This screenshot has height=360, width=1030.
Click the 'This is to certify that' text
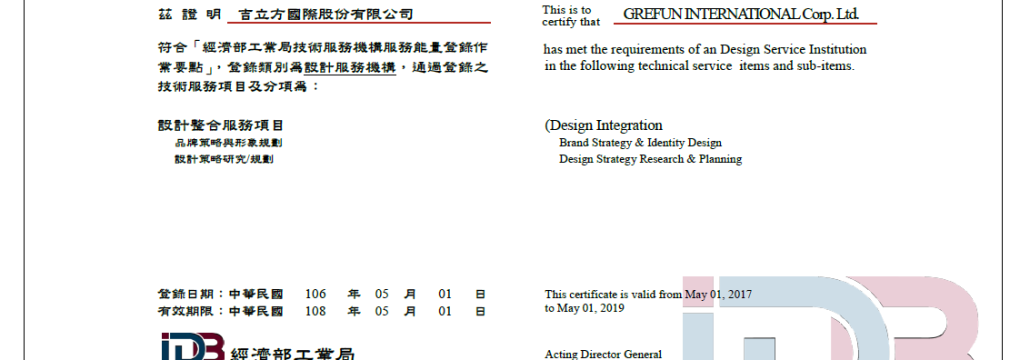(x=571, y=16)
